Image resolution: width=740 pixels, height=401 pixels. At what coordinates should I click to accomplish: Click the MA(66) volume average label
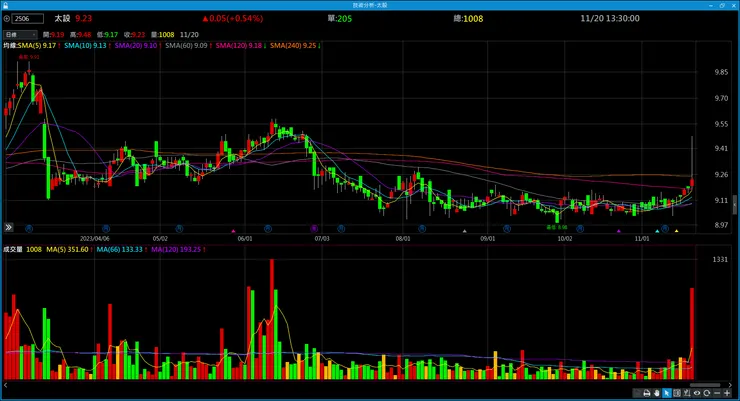point(119,249)
